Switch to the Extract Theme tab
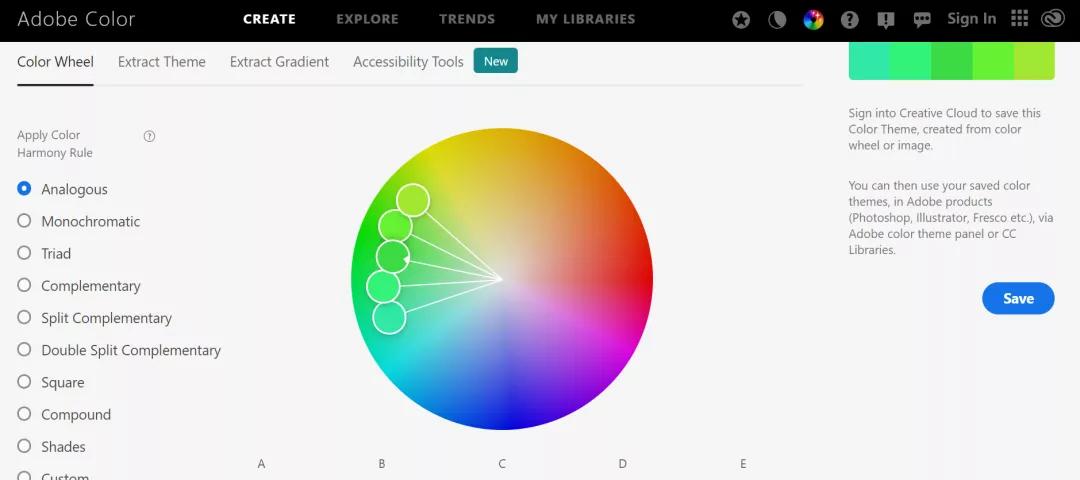 162,62
